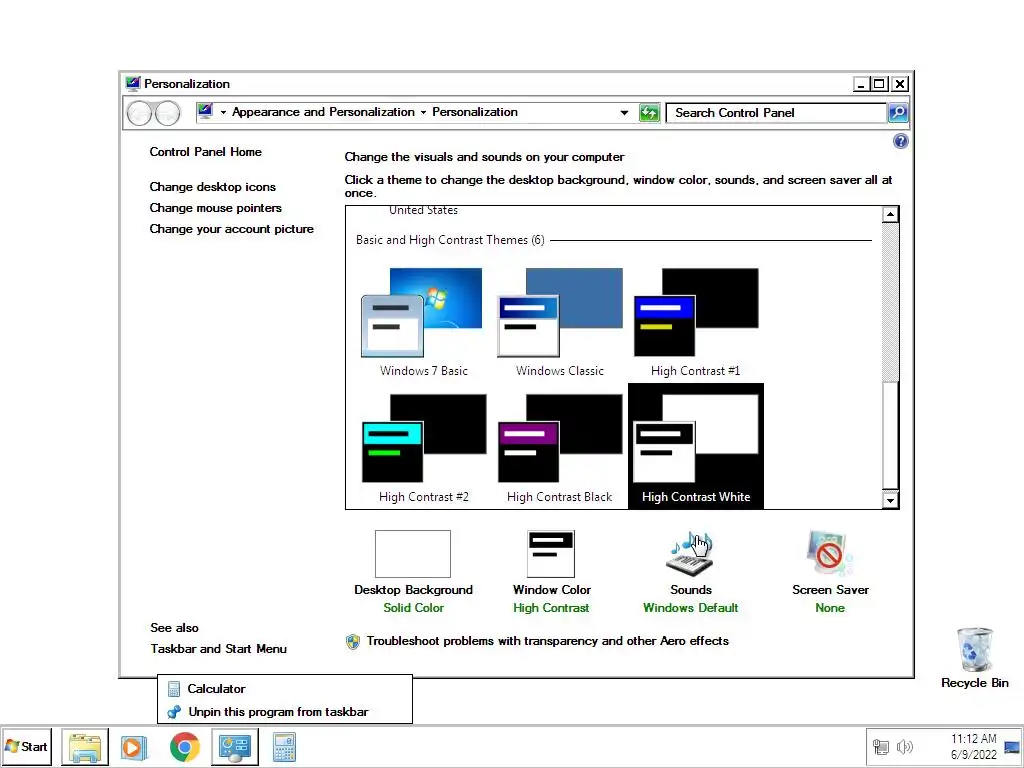Open the Start menu

pos(26,746)
